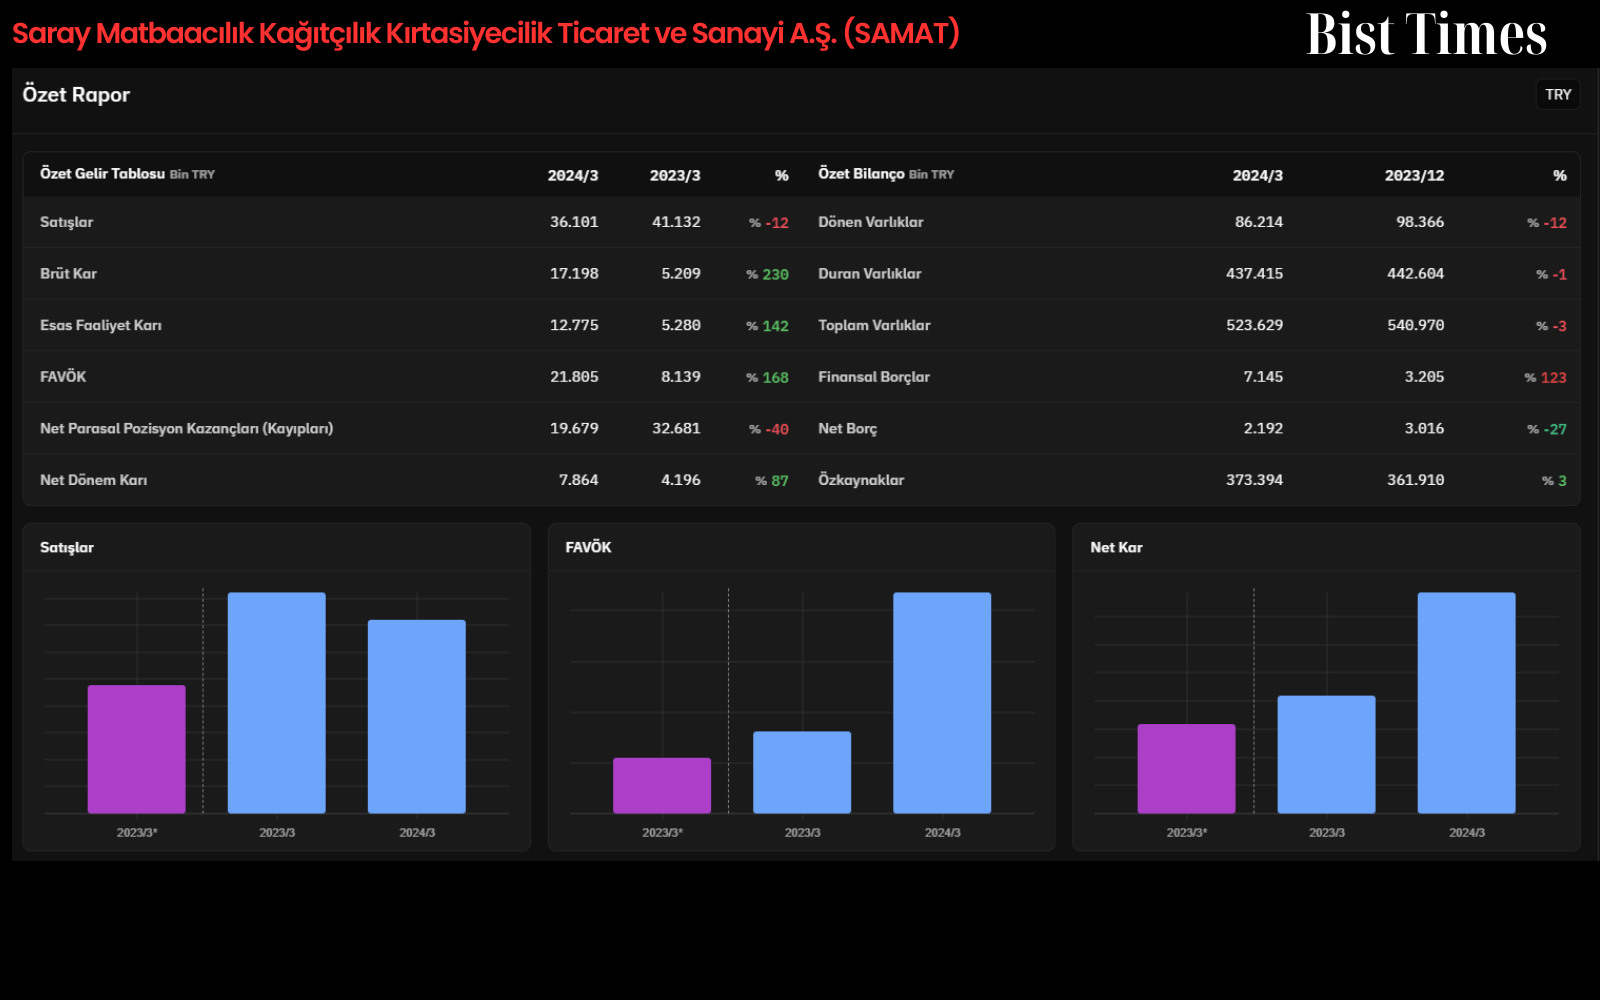Click the Dönen Varlıklar label

(870, 222)
